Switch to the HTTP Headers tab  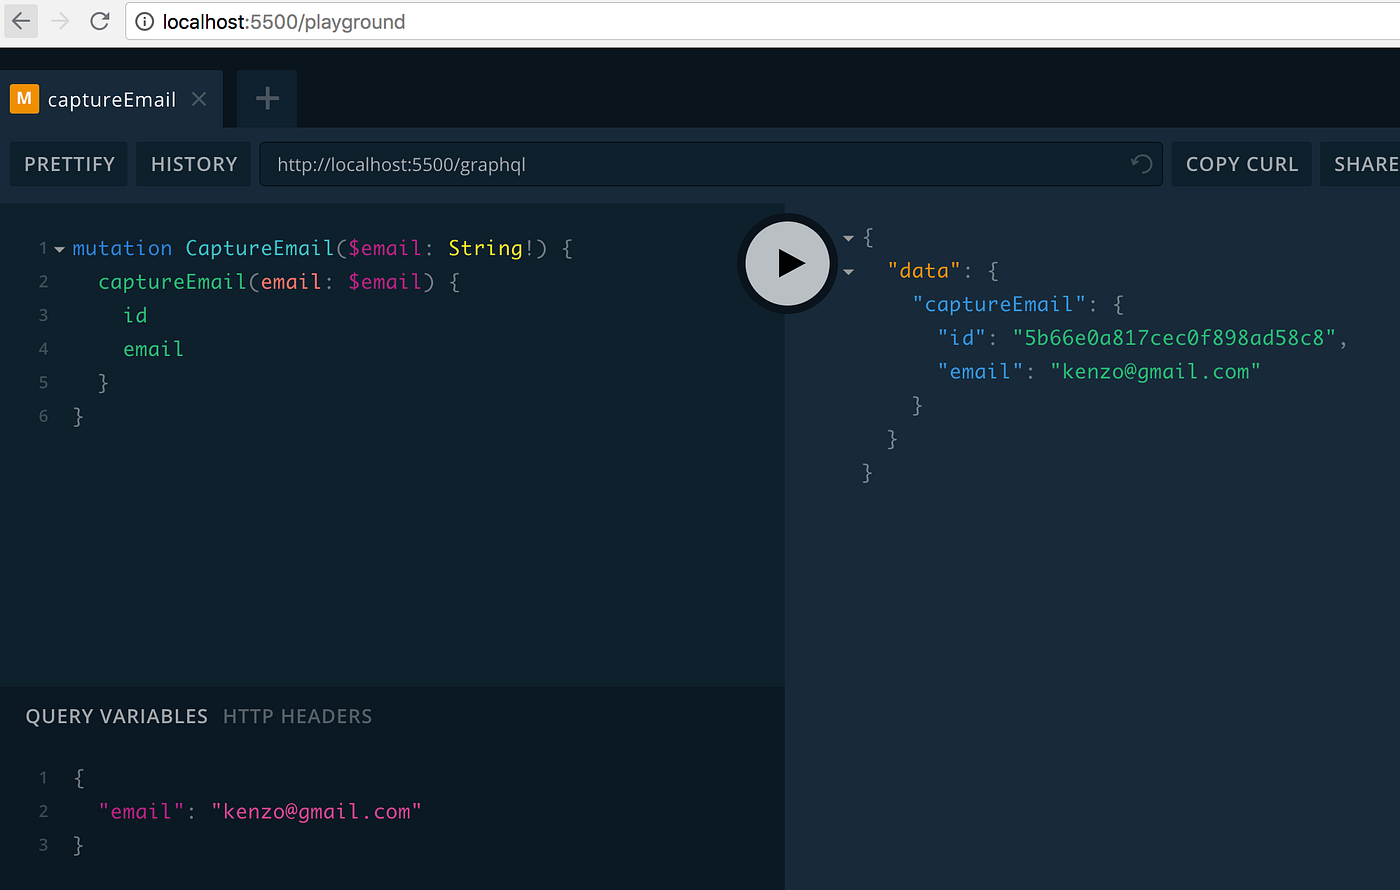[x=297, y=716]
